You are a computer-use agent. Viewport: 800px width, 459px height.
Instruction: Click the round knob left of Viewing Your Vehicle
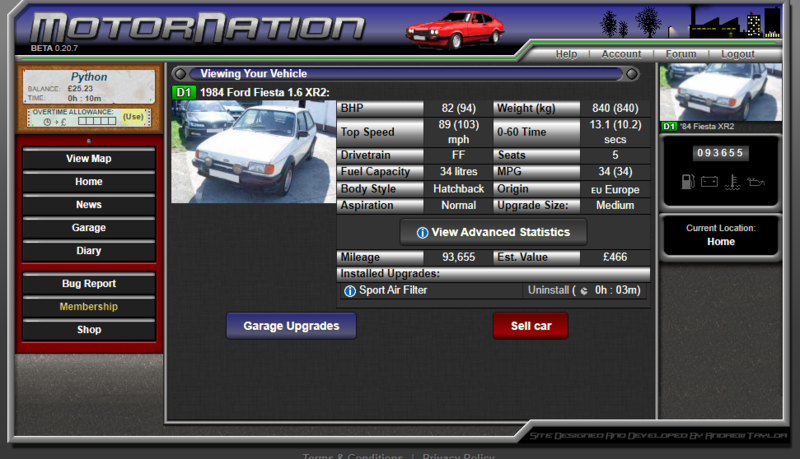(179, 74)
